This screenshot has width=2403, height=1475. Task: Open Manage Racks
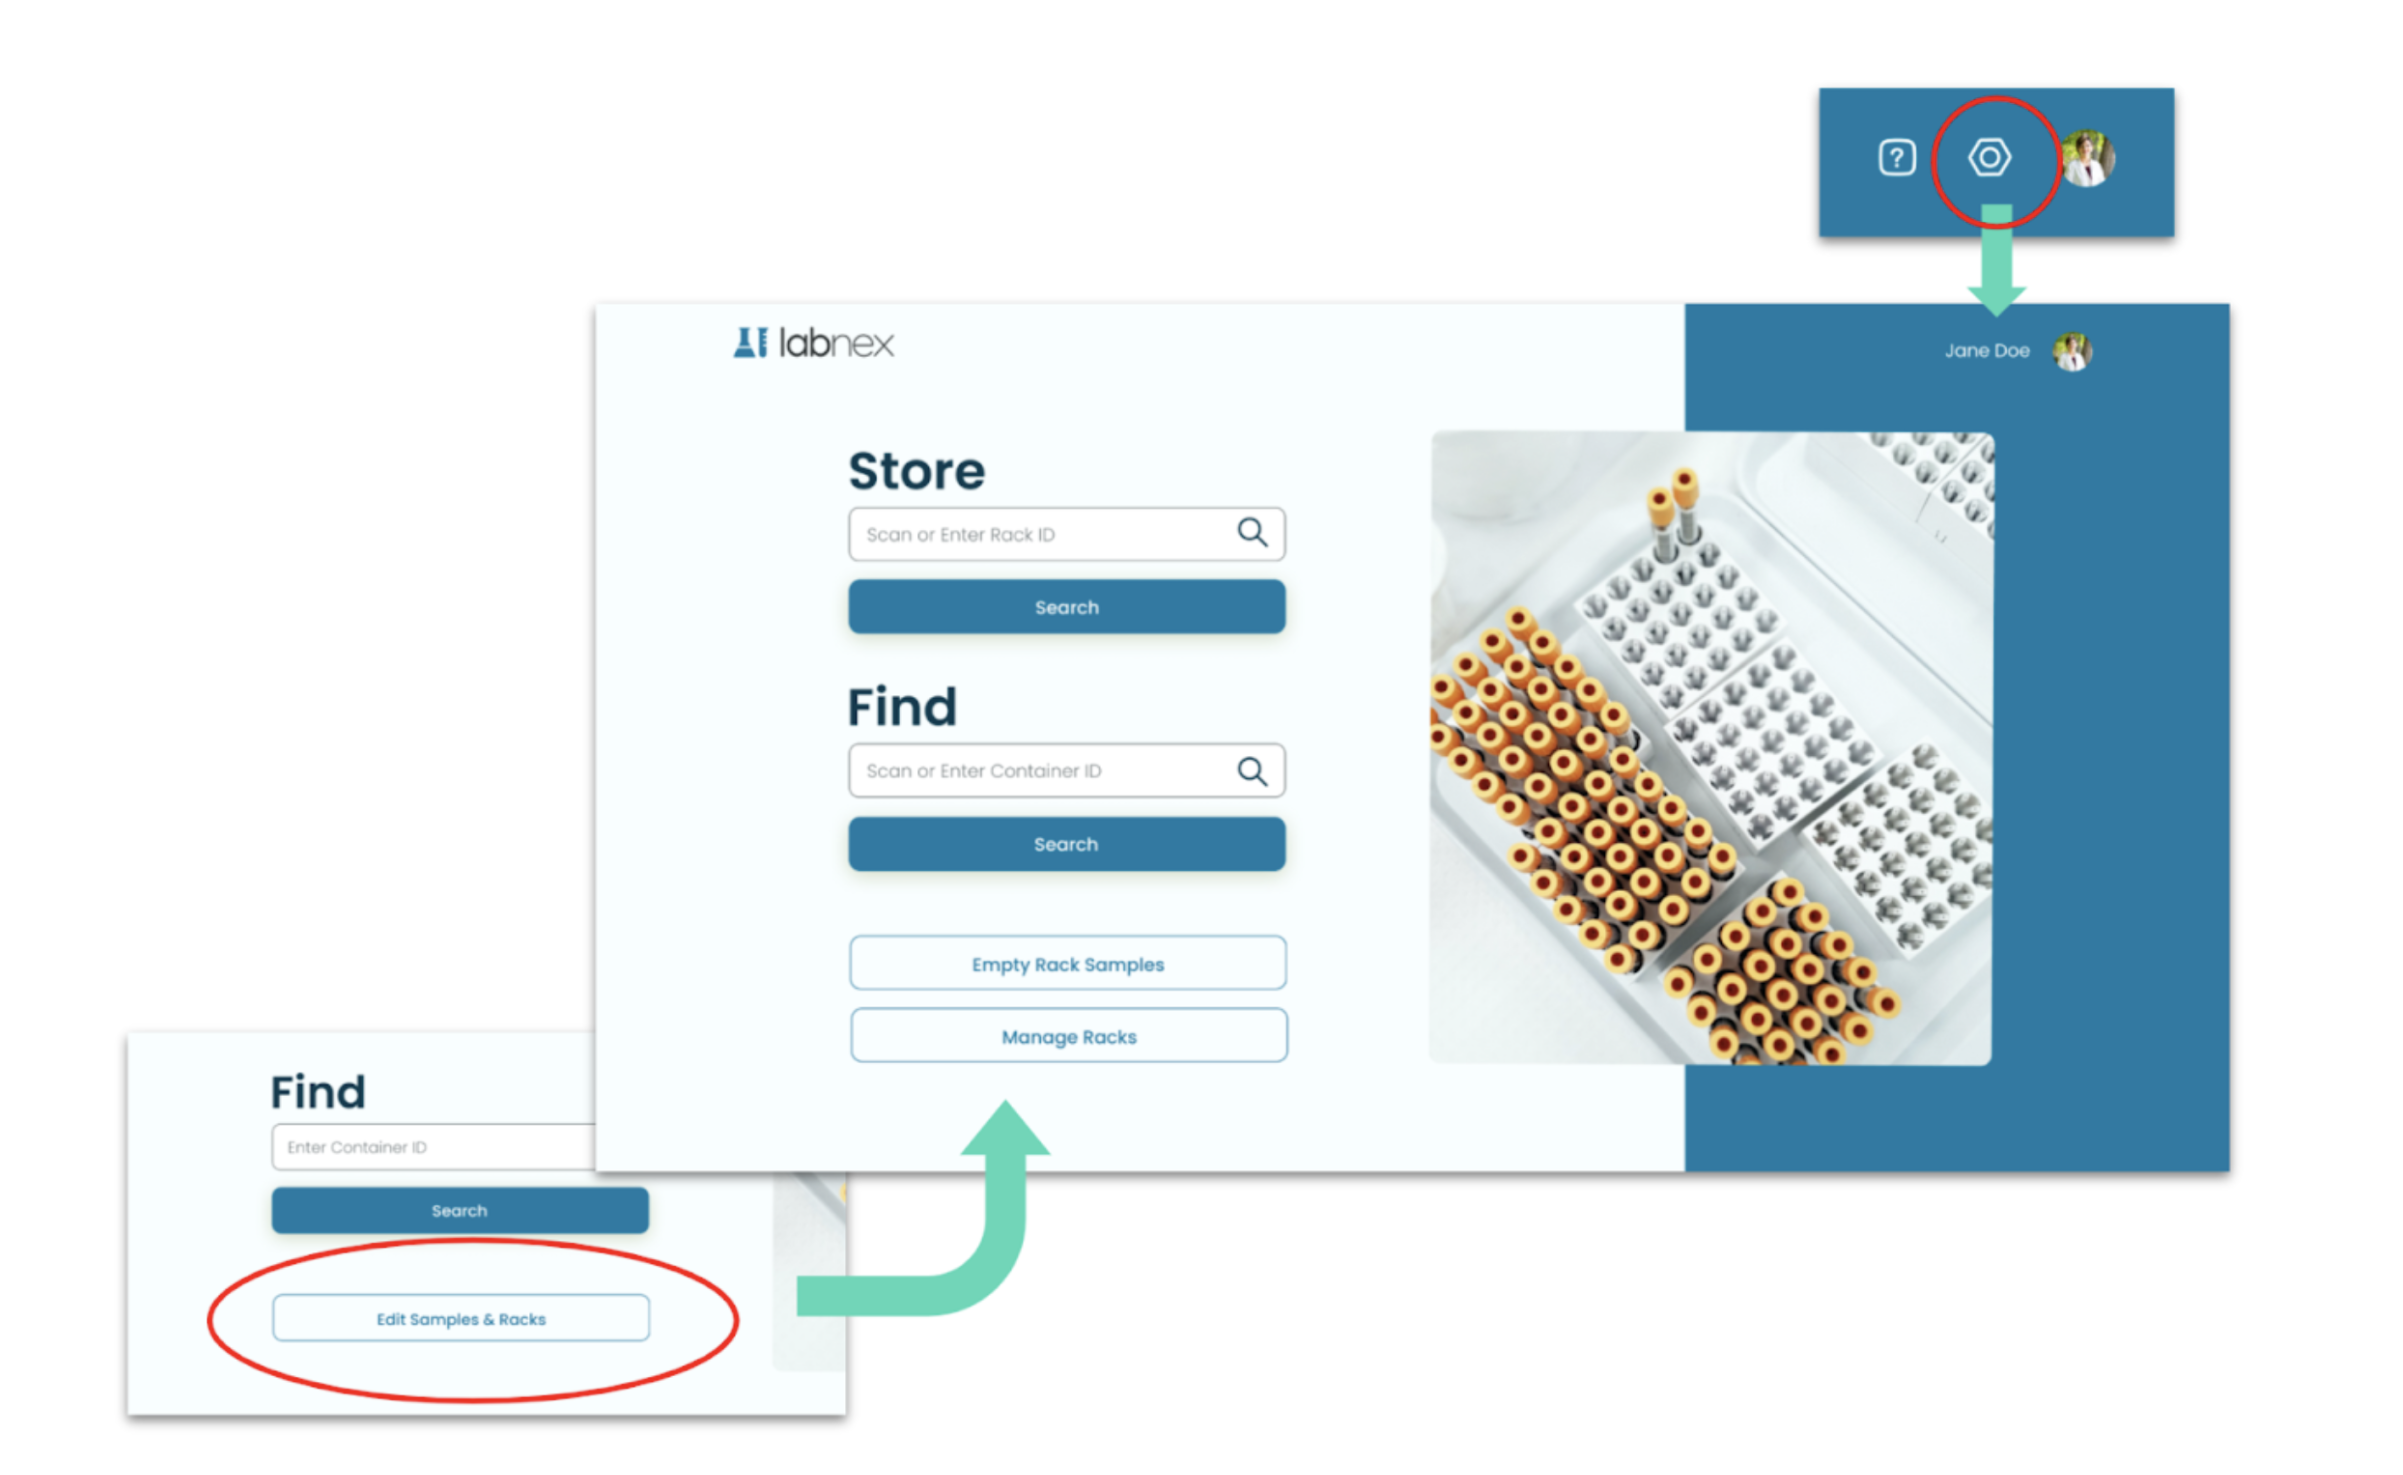[x=1068, y=1036]
